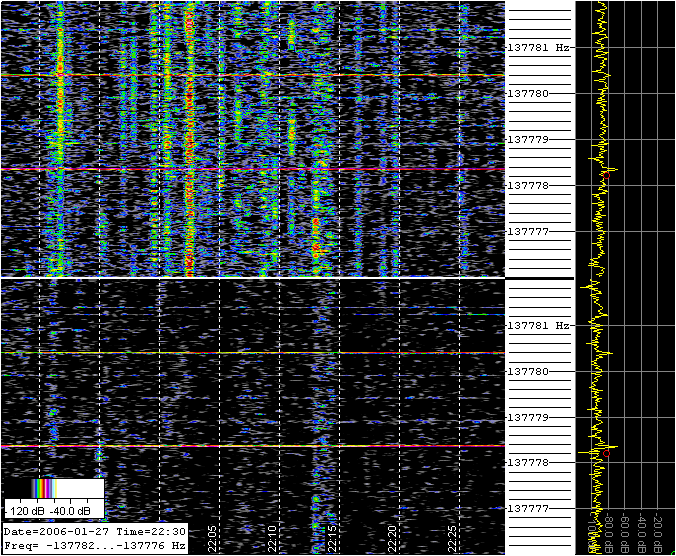The image size is (676, 556).
Task: Click the 22:05 time marker label
Action: pyautogui.click(x=212, y=538)
